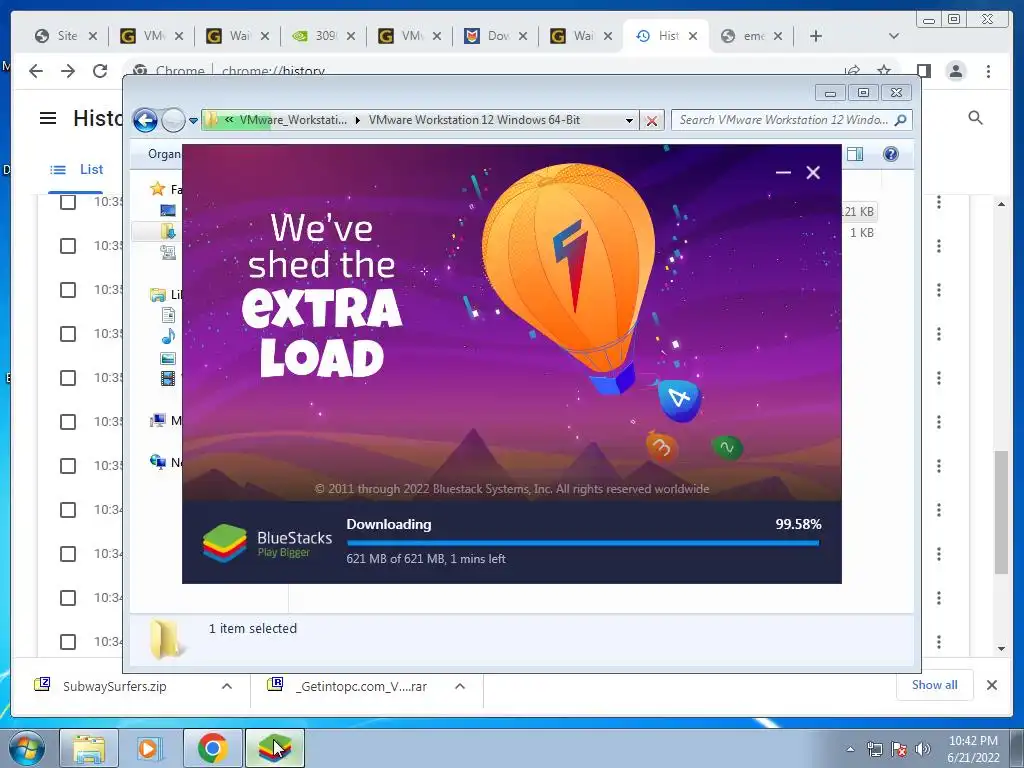The image size is (1024, 768).
Task: Open SubwaySurfers.zip download options arrow
Action: tap(227, 686)
